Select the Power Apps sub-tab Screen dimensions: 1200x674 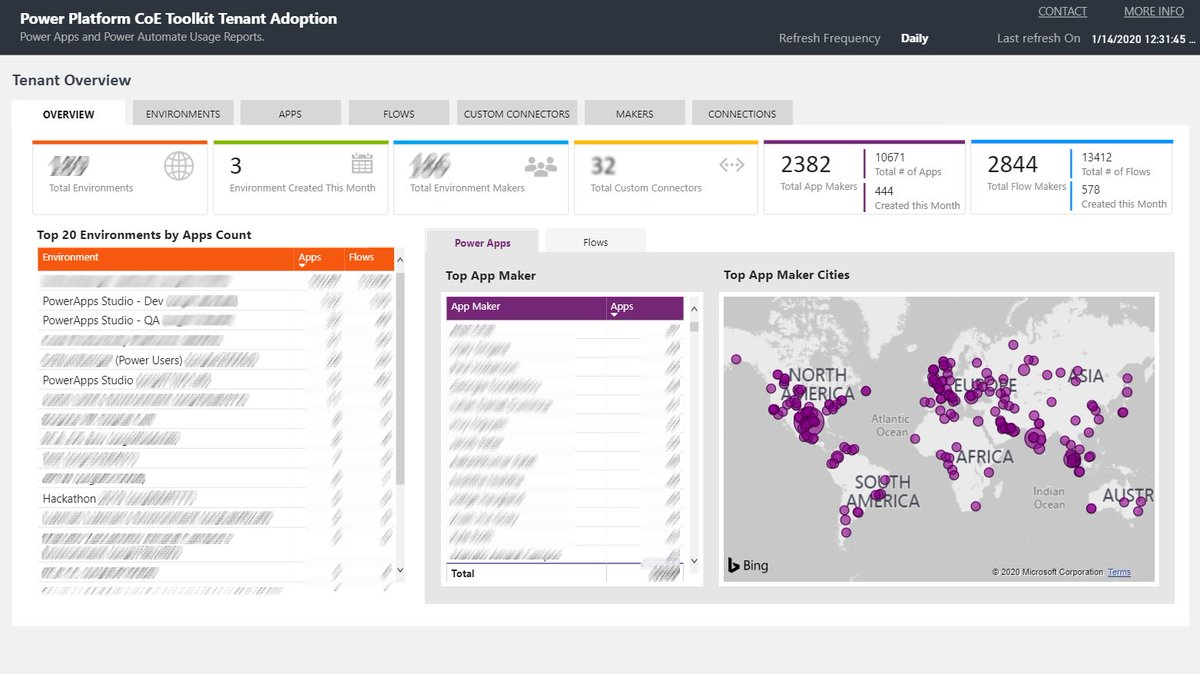(482, 242)
